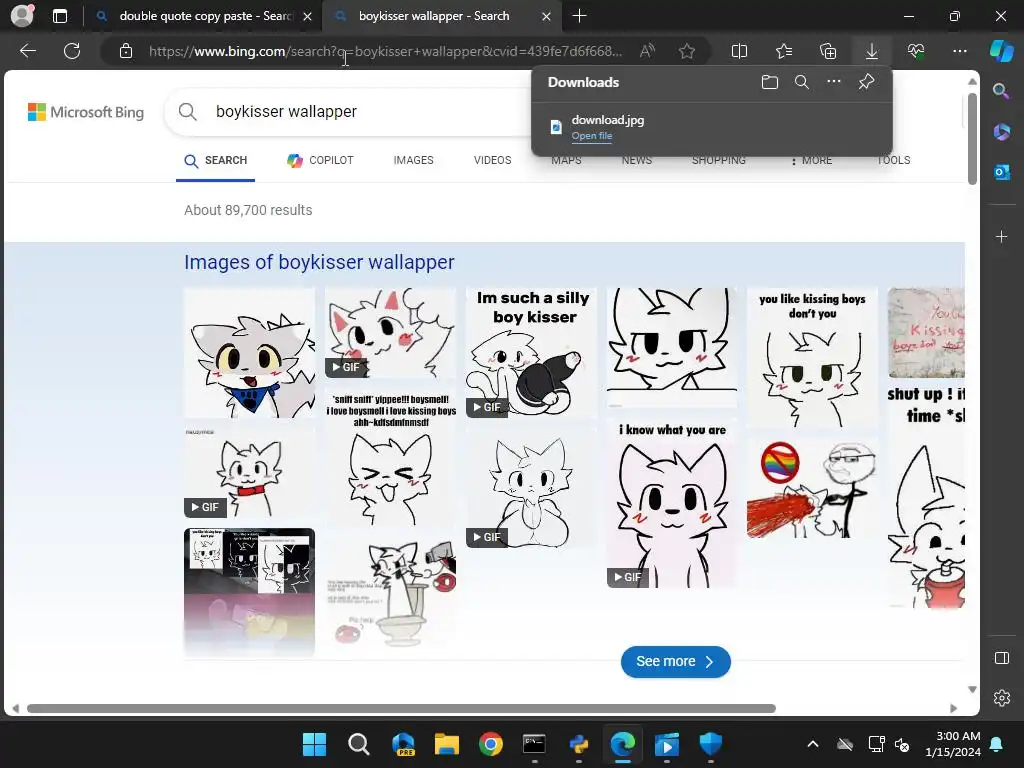
Task: Open 'i know what you are' GIF
Action: [x=671, y=504]
